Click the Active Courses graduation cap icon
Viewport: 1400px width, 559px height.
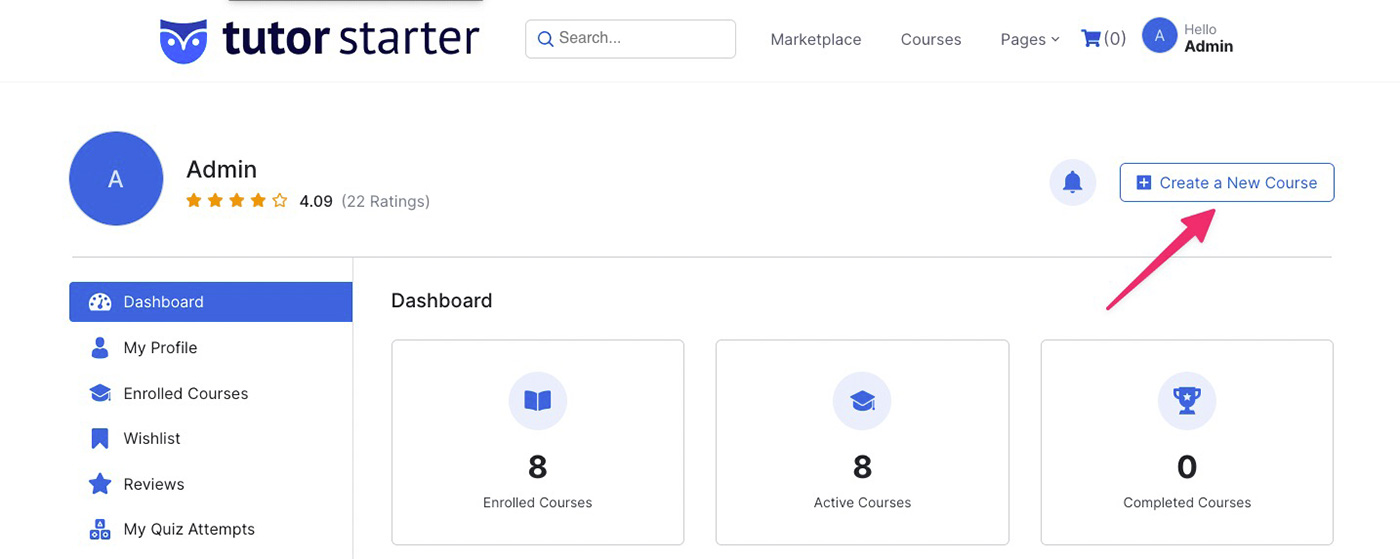pos(862,401)
